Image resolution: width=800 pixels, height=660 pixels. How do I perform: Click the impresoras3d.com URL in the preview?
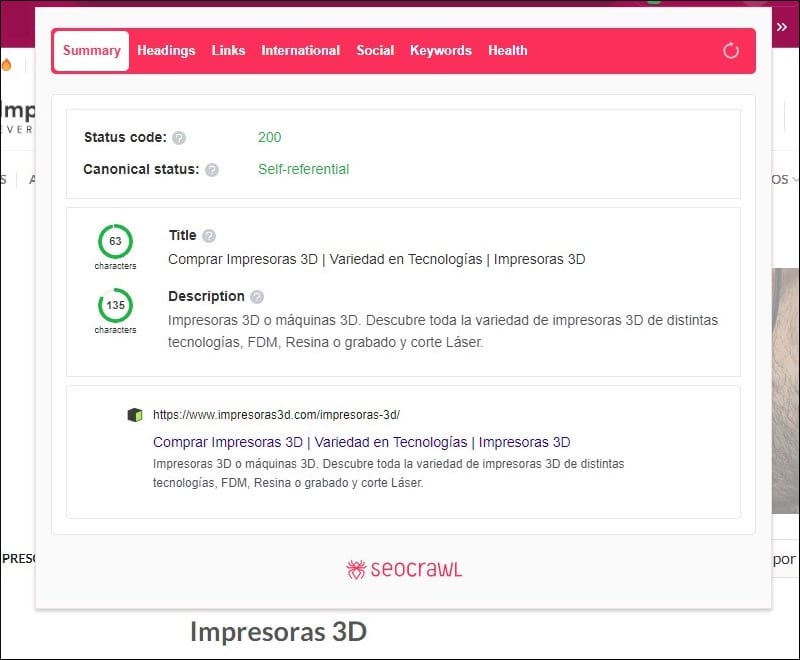(277, 415)
